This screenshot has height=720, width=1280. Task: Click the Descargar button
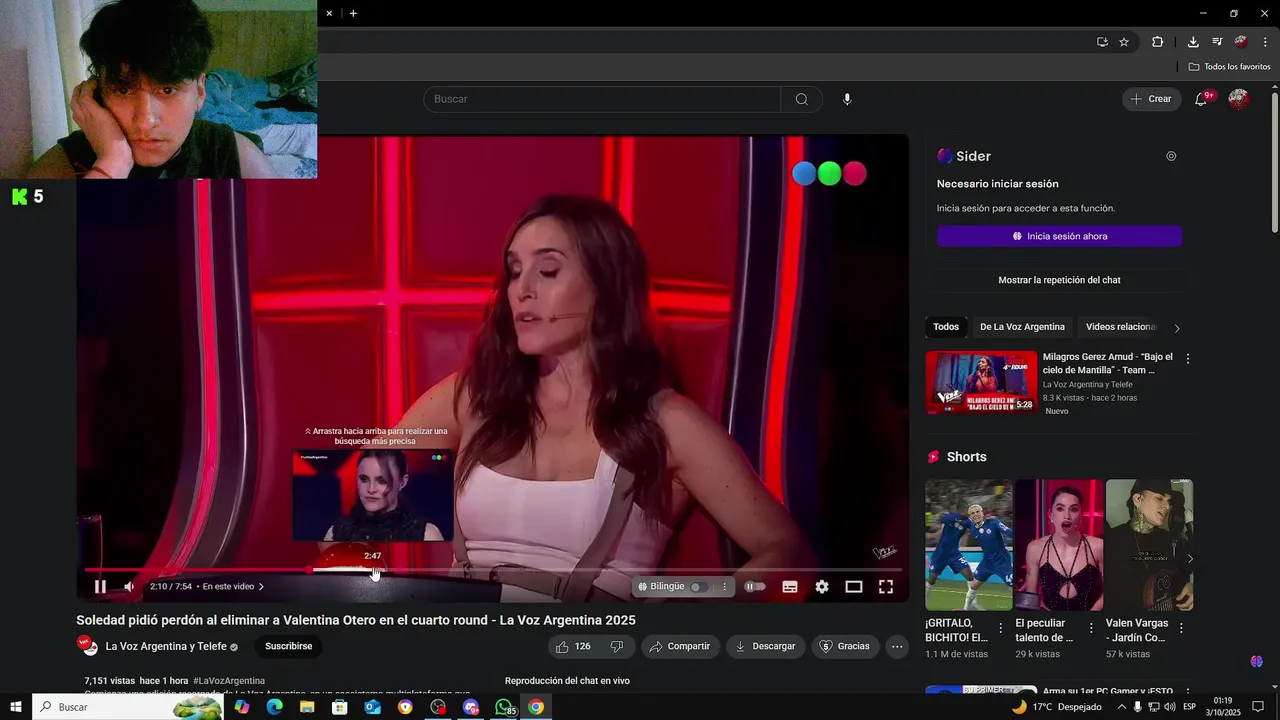click(766, 647)
